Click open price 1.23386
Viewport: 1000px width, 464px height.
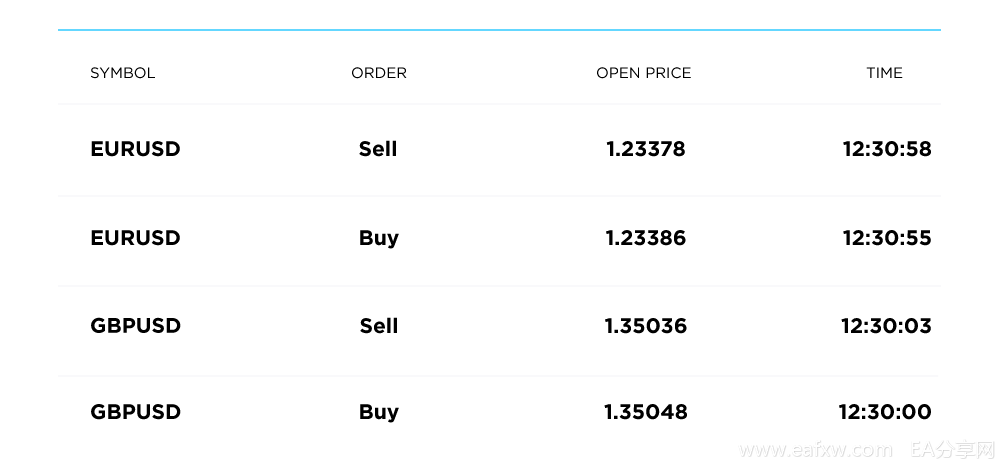click(645, 238)
